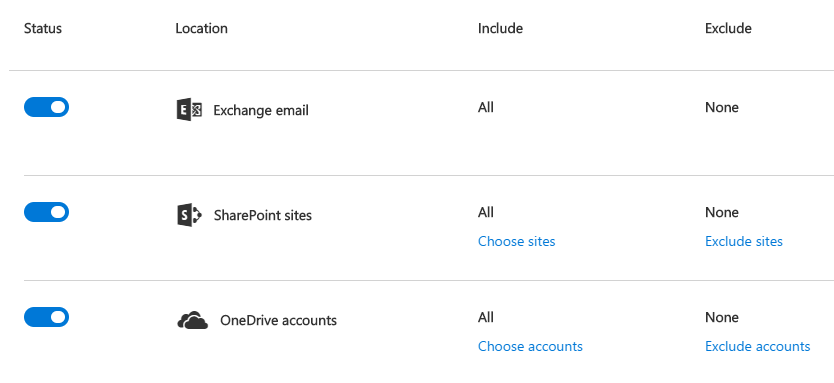The width and height of the screenshot is (834, 383).
Task: Disable the OneDrive accounts toggle
Action: [46, 317]
